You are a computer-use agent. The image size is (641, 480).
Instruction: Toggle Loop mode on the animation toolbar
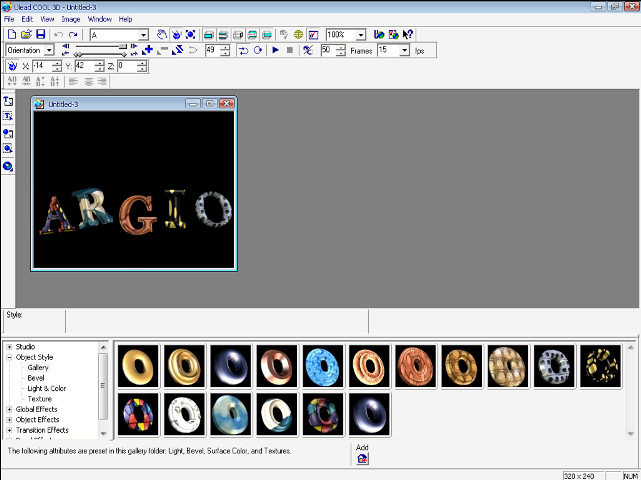[x=258, y=50]
